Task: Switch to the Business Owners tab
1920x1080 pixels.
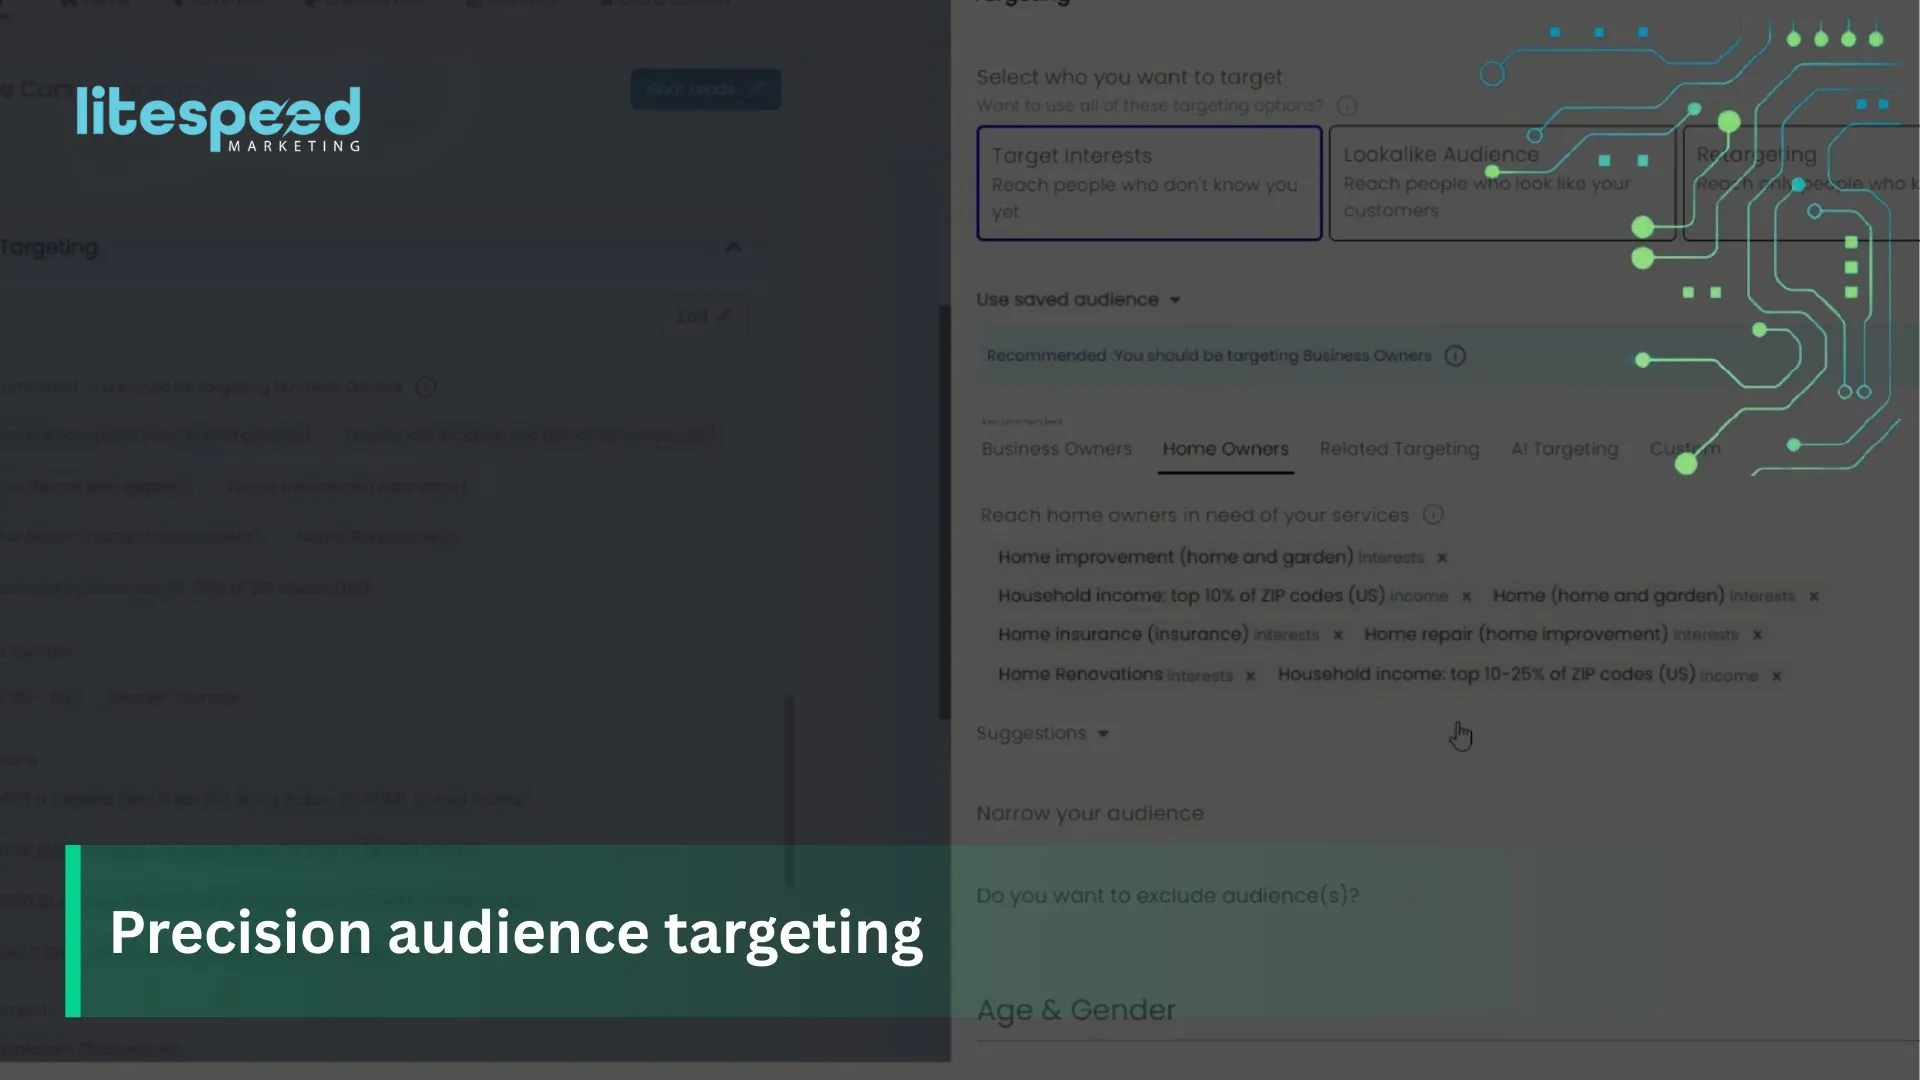Action: point(1056,450)
